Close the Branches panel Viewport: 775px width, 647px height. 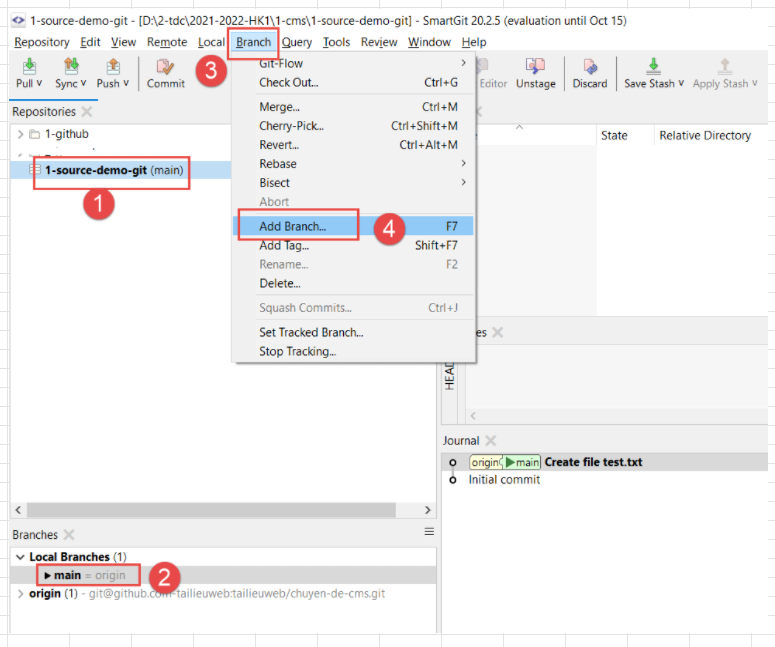69,535
